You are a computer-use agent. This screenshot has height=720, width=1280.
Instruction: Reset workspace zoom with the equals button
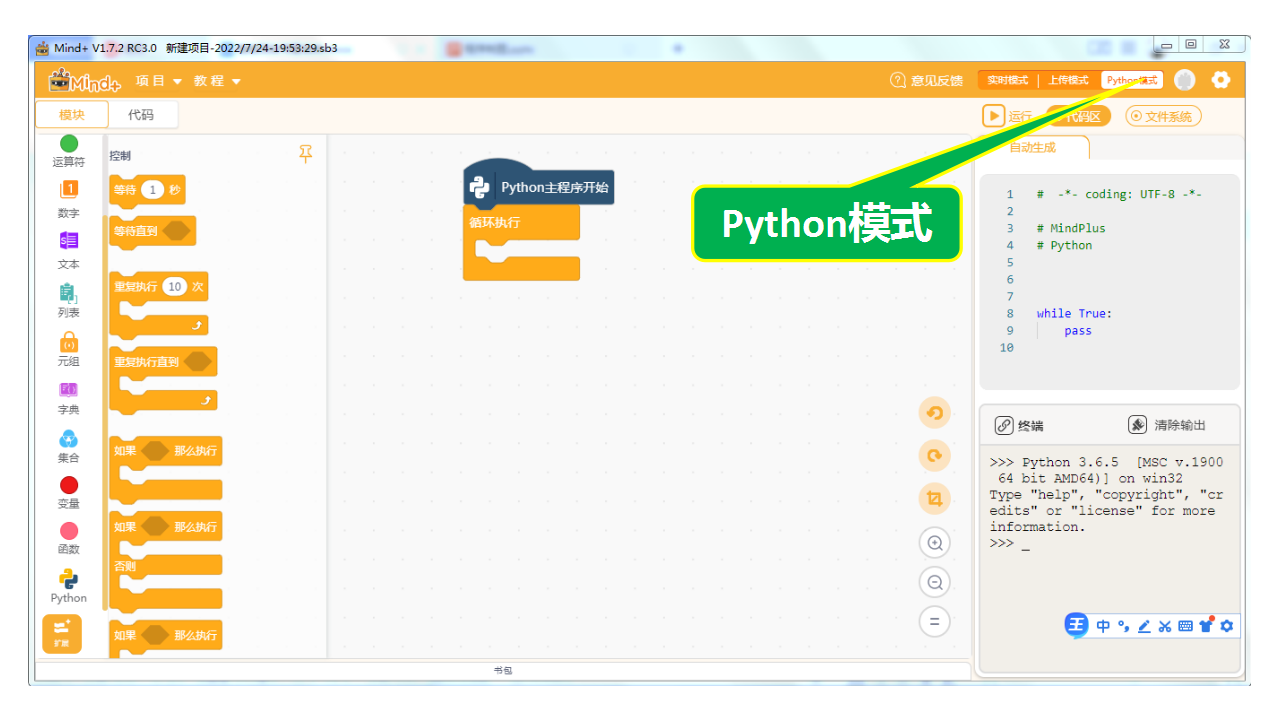[x=935, y=622]
